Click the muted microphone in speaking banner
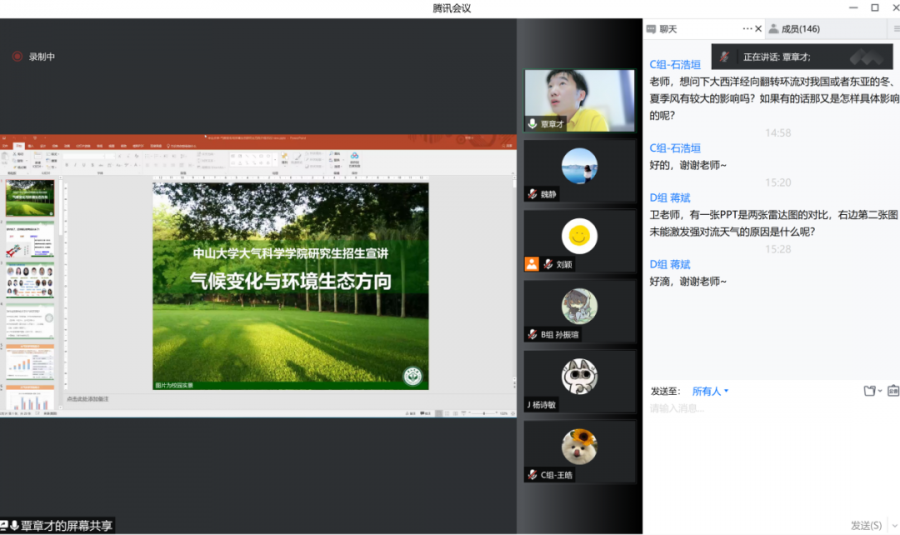Viewport: 900px width, 535px height. [x=725, y=57]
